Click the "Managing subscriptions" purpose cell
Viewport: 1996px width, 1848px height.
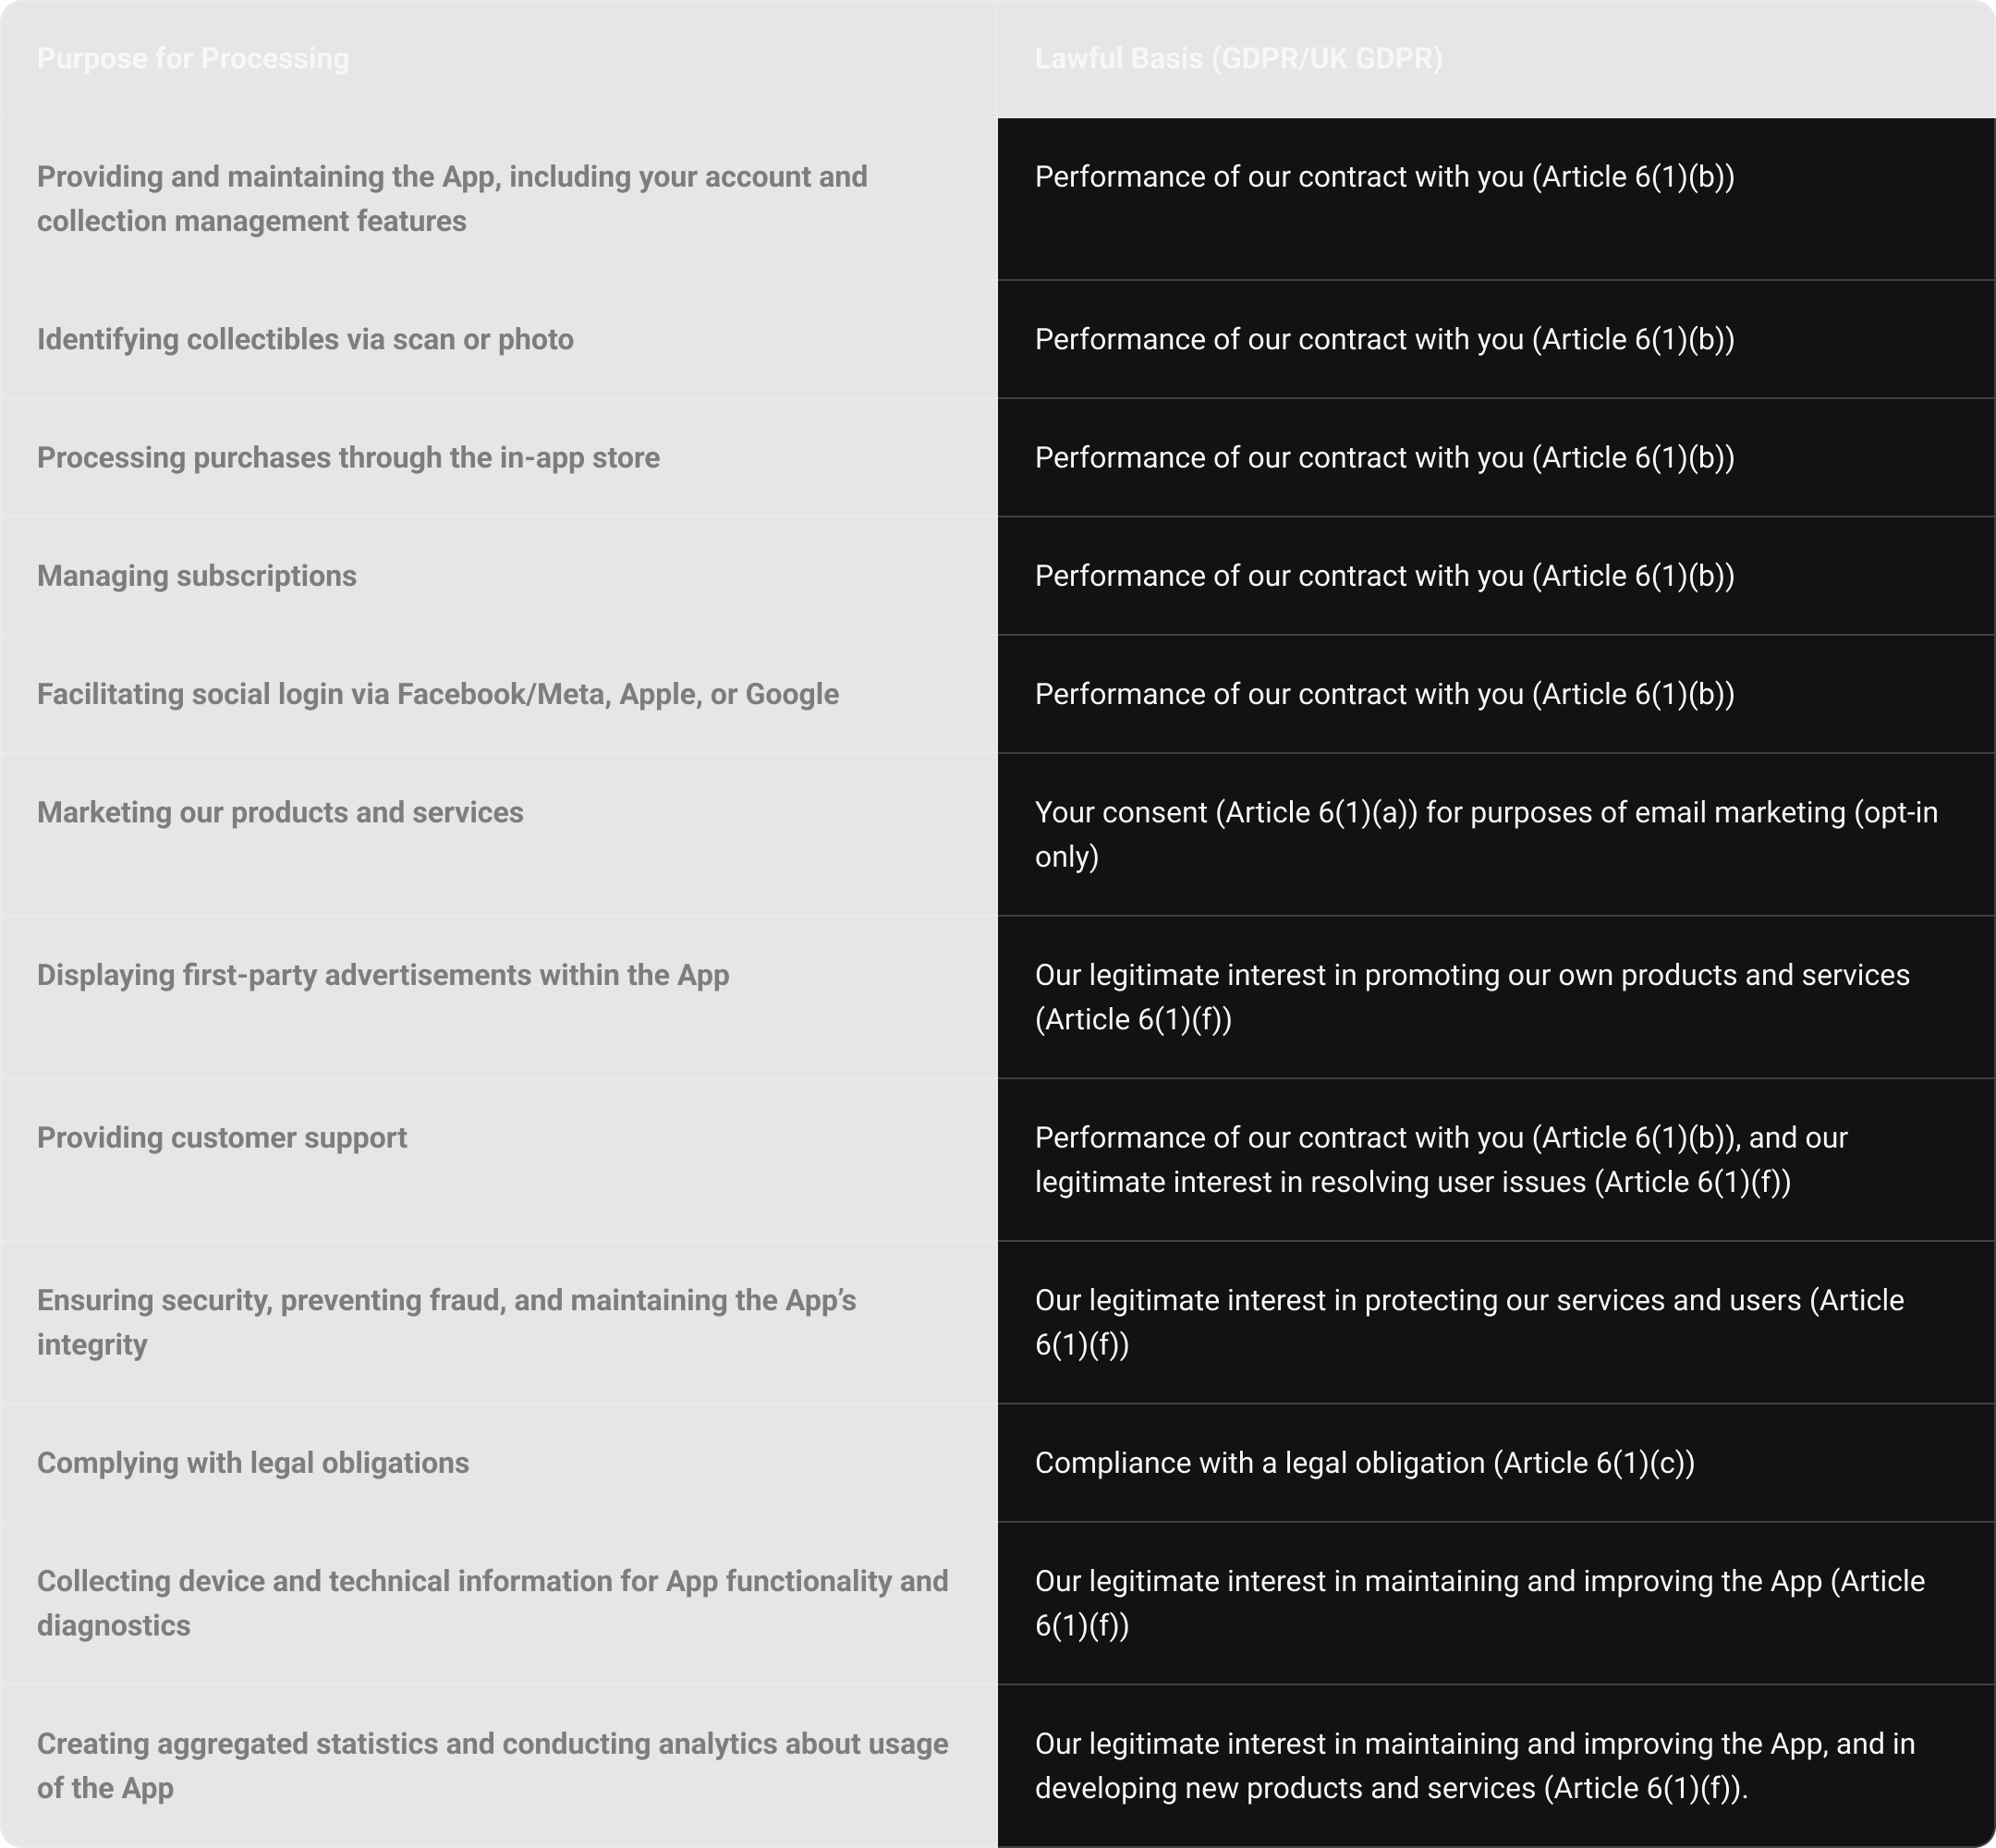point(197,576)
